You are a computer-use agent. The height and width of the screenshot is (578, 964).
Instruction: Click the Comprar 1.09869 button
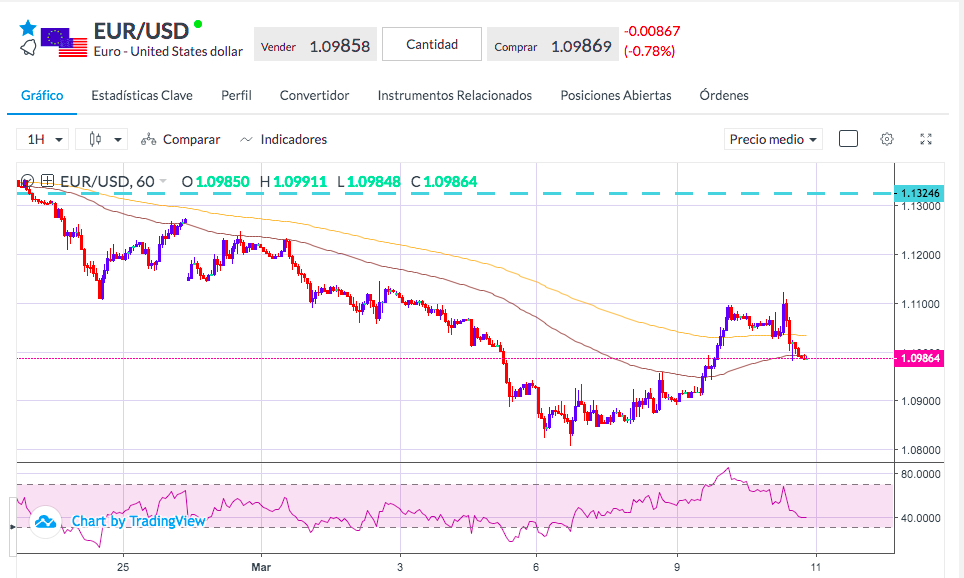coord(553,44)
